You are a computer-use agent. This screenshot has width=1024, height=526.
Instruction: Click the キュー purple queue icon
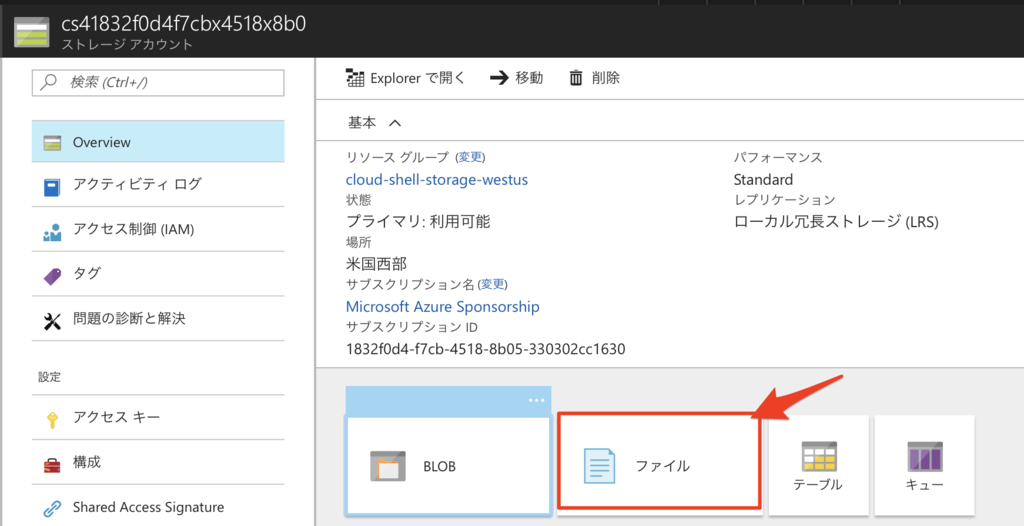(x=925, y=456)
